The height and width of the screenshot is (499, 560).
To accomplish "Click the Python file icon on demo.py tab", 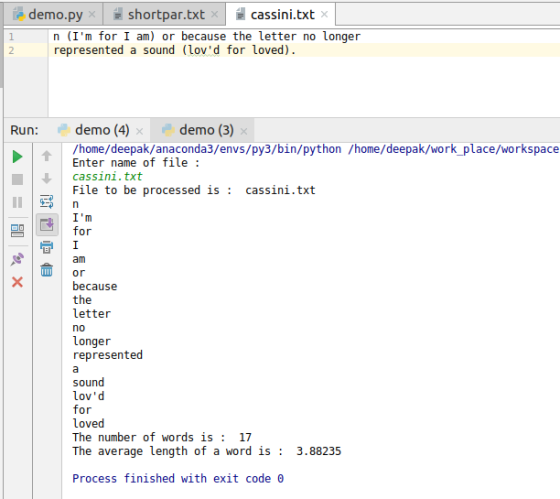I will (18, 15).
